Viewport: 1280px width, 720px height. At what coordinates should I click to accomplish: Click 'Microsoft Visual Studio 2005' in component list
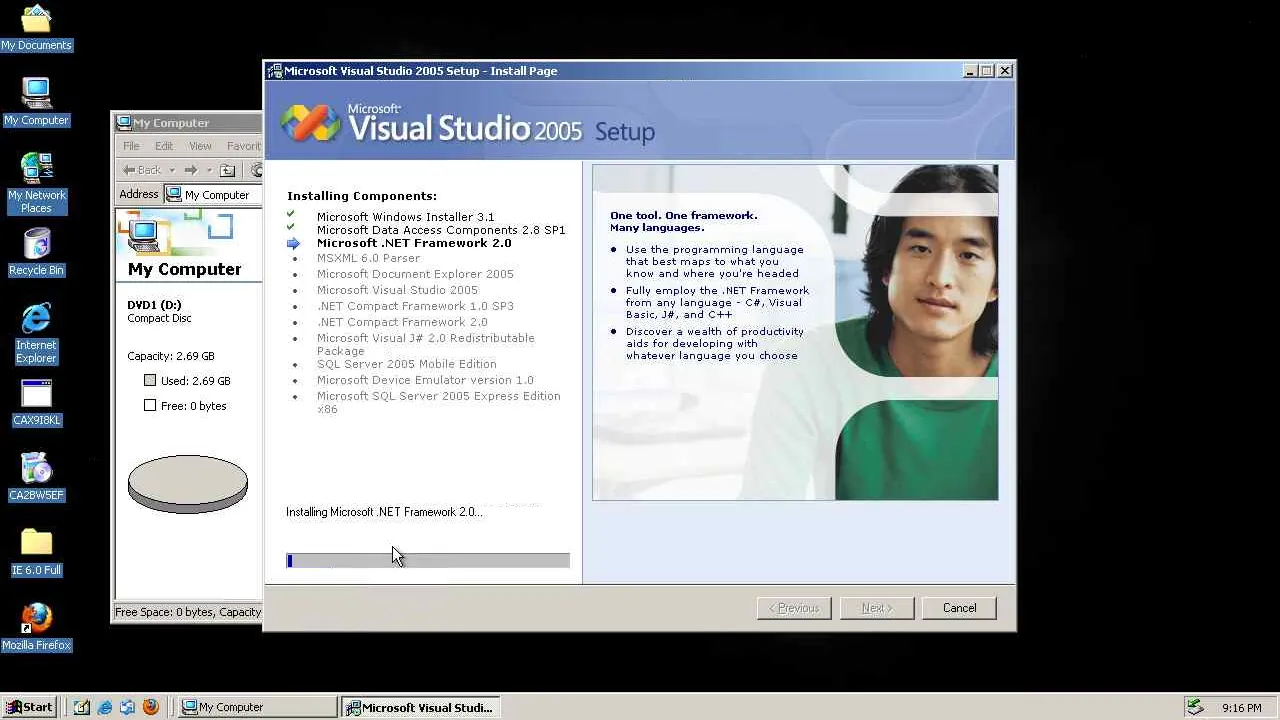click(397, 290)
